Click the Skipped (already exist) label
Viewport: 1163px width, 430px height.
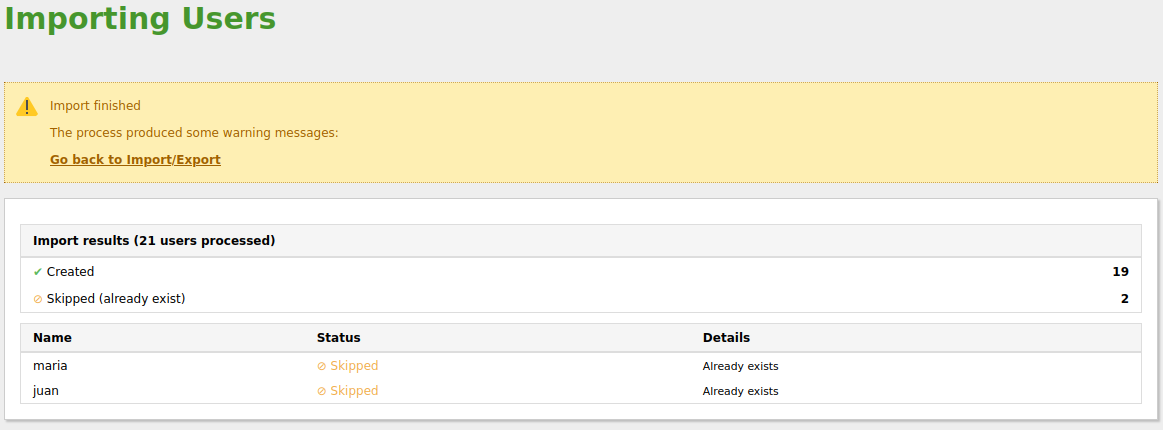pos(116,299)
